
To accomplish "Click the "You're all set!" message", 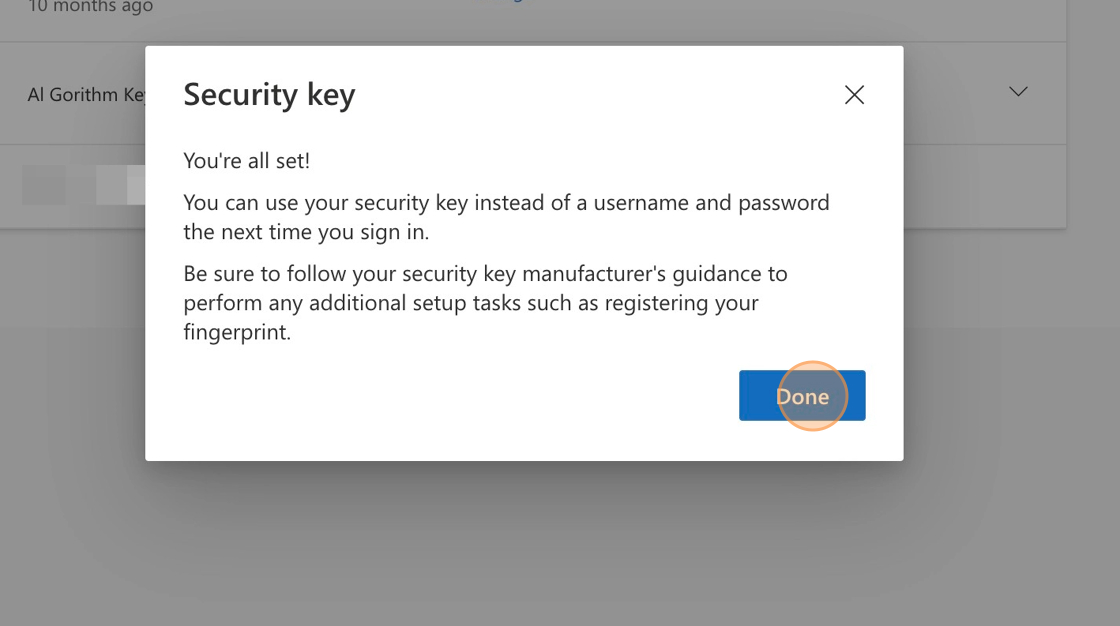I will click(x=247, y=161).
